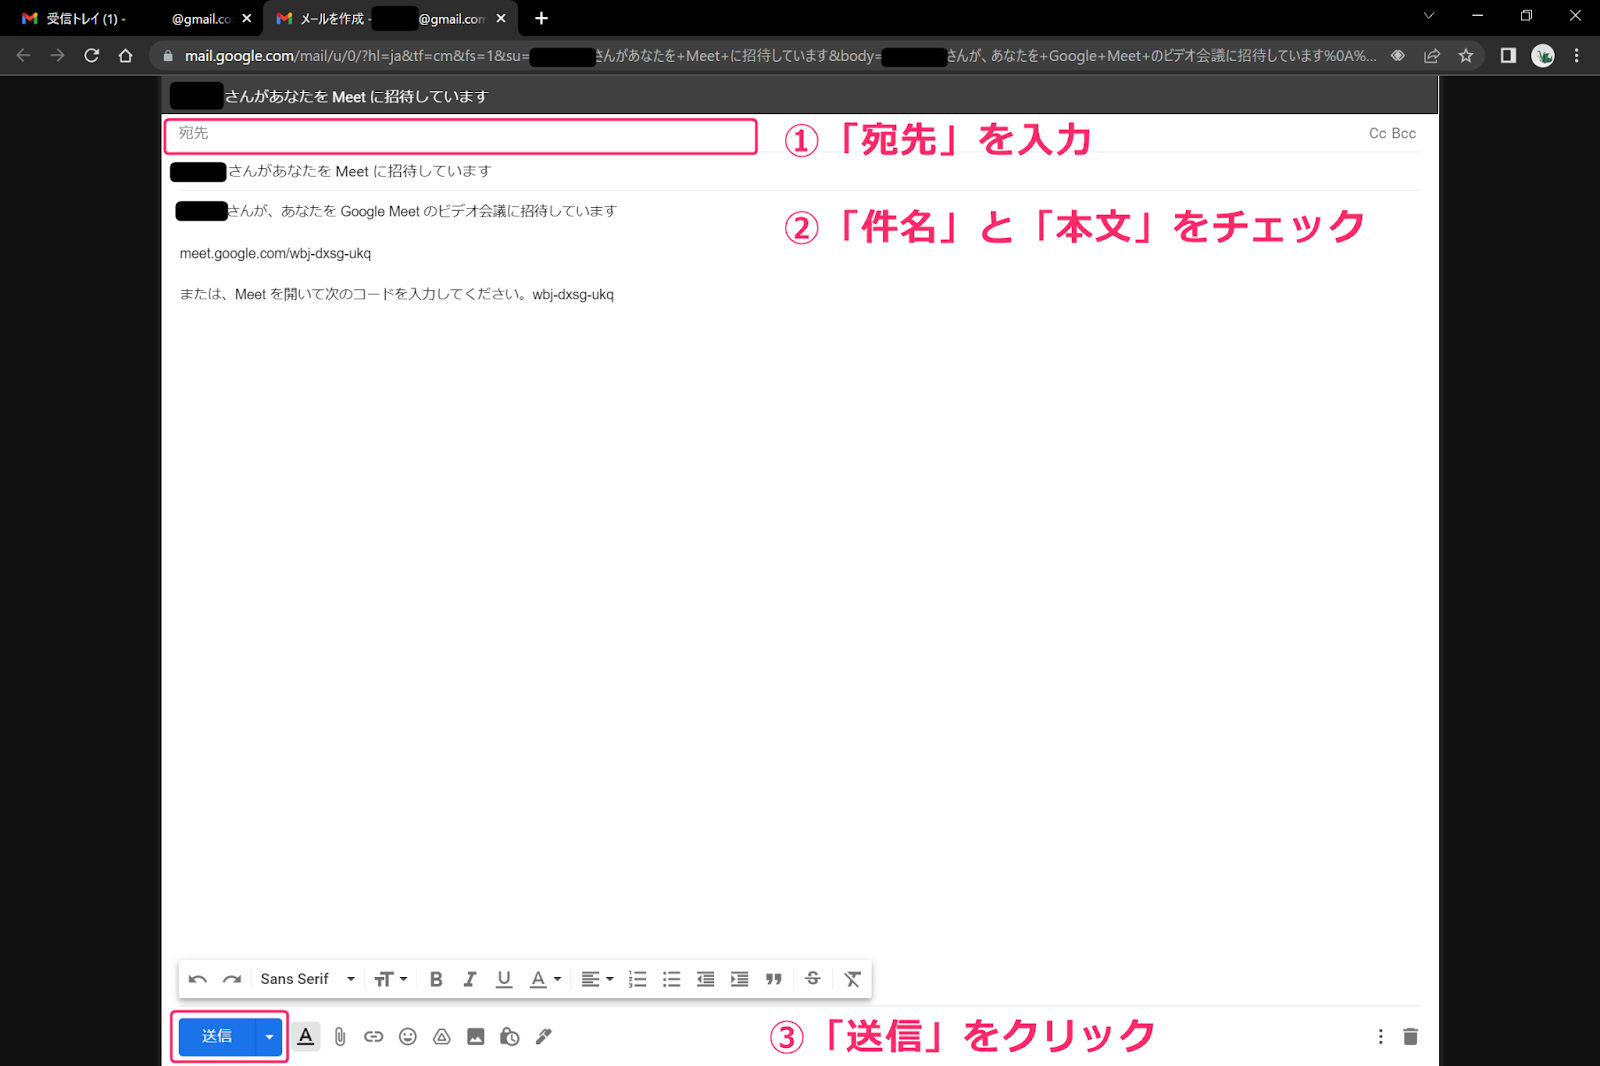View site information lock icon

pyautogui.click(x=168, y=56)
